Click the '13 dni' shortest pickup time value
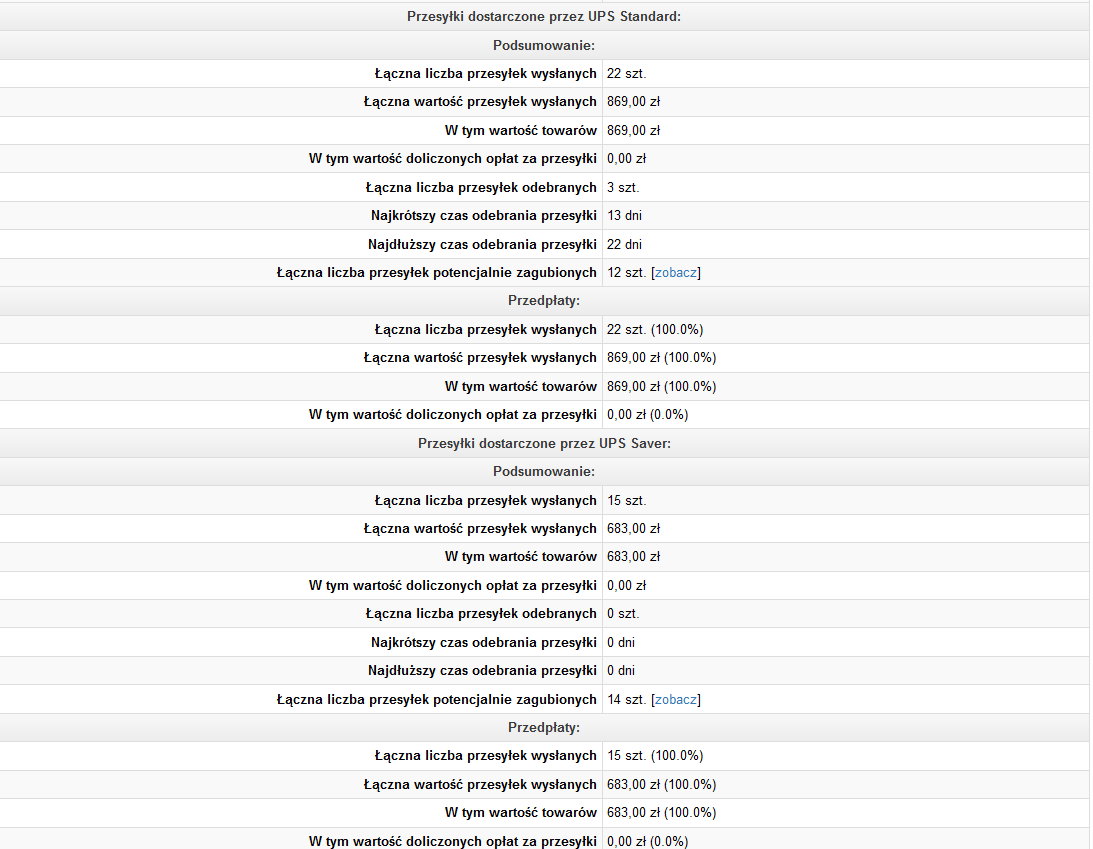Image resolution: width=1093 pixels, height=849 pixels. pos(624,216)
